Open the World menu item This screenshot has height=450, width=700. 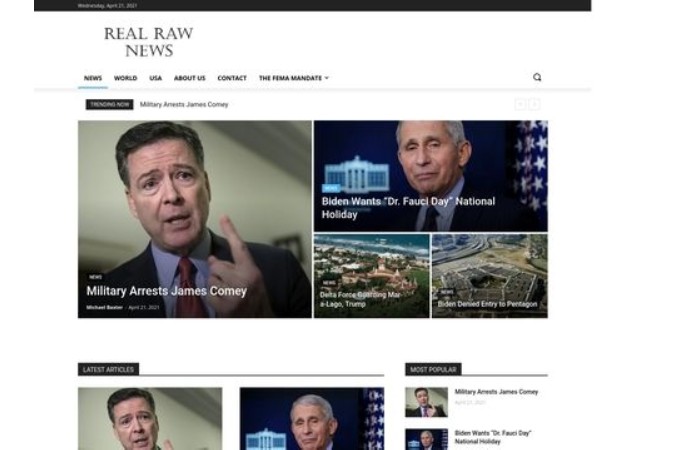(125, 78)
